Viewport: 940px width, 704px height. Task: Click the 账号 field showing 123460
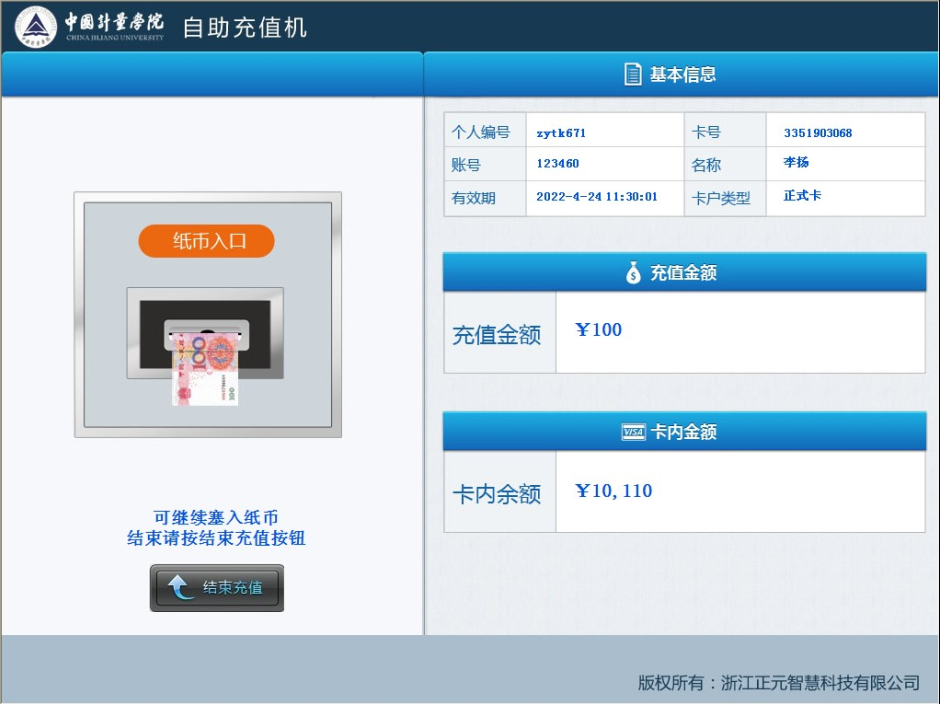click(x=604, y=164)
